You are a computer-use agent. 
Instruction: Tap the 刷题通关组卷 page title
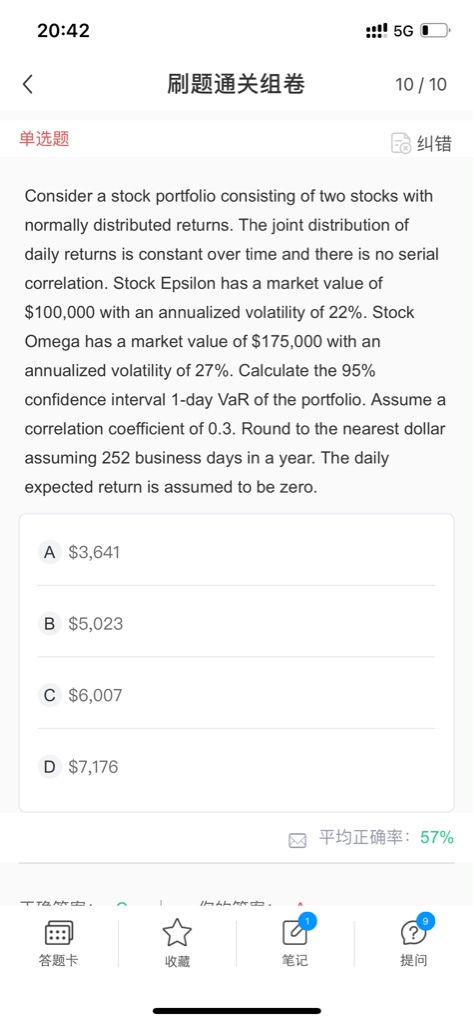point(236,84)
